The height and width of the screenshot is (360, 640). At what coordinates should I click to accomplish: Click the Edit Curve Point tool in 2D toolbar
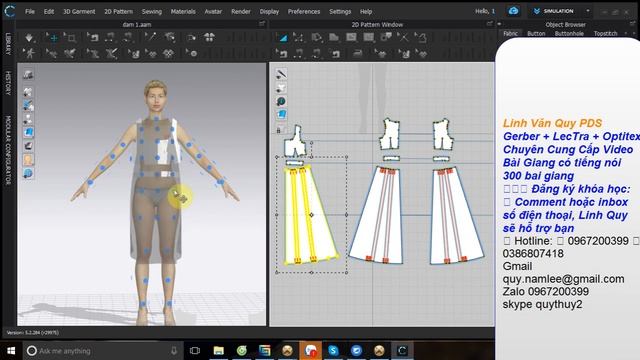(x=298, y=38)
